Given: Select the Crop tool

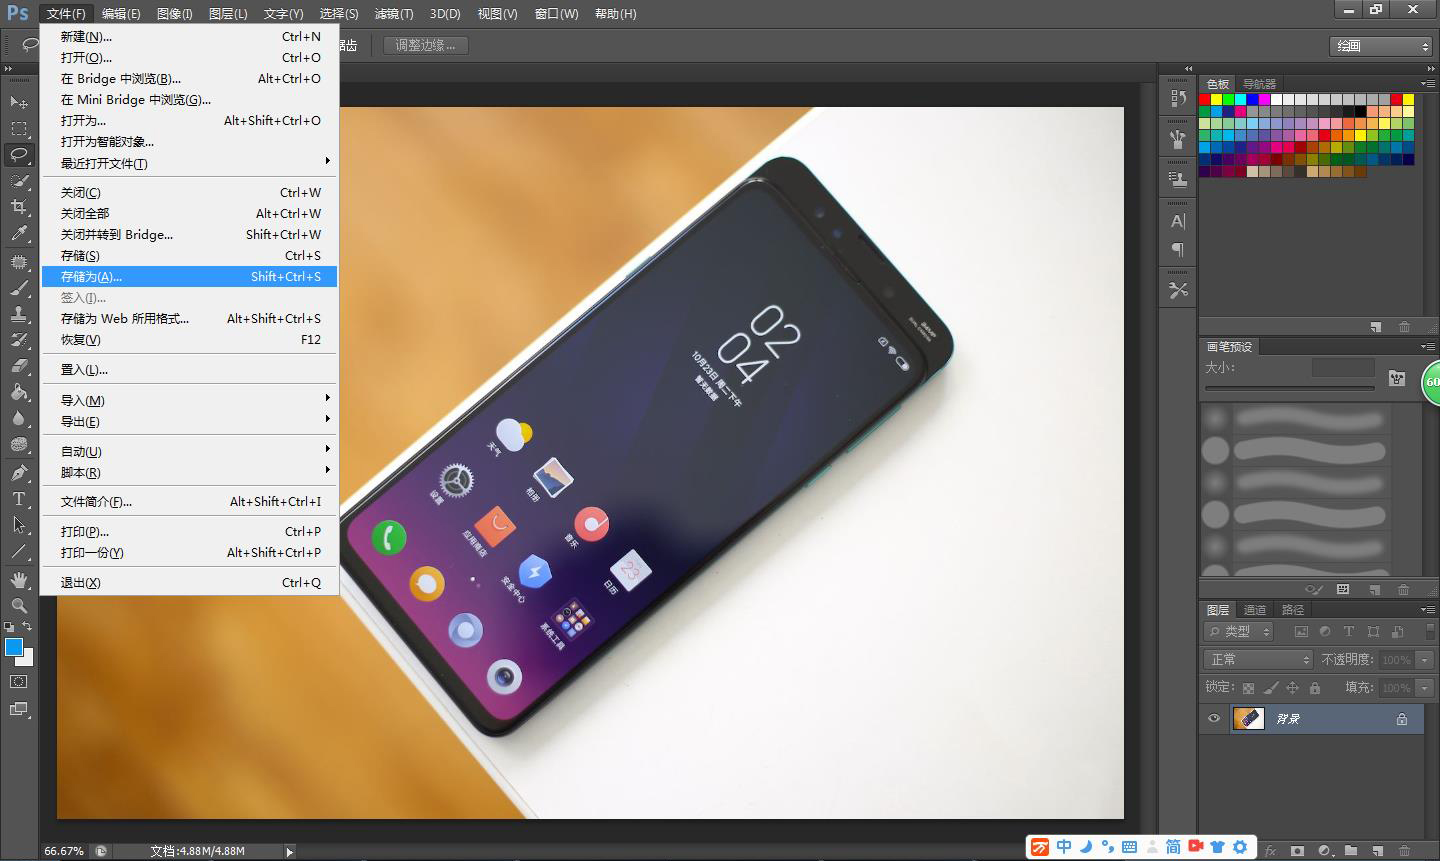Looking at the screenshot, I should (18, 207).
